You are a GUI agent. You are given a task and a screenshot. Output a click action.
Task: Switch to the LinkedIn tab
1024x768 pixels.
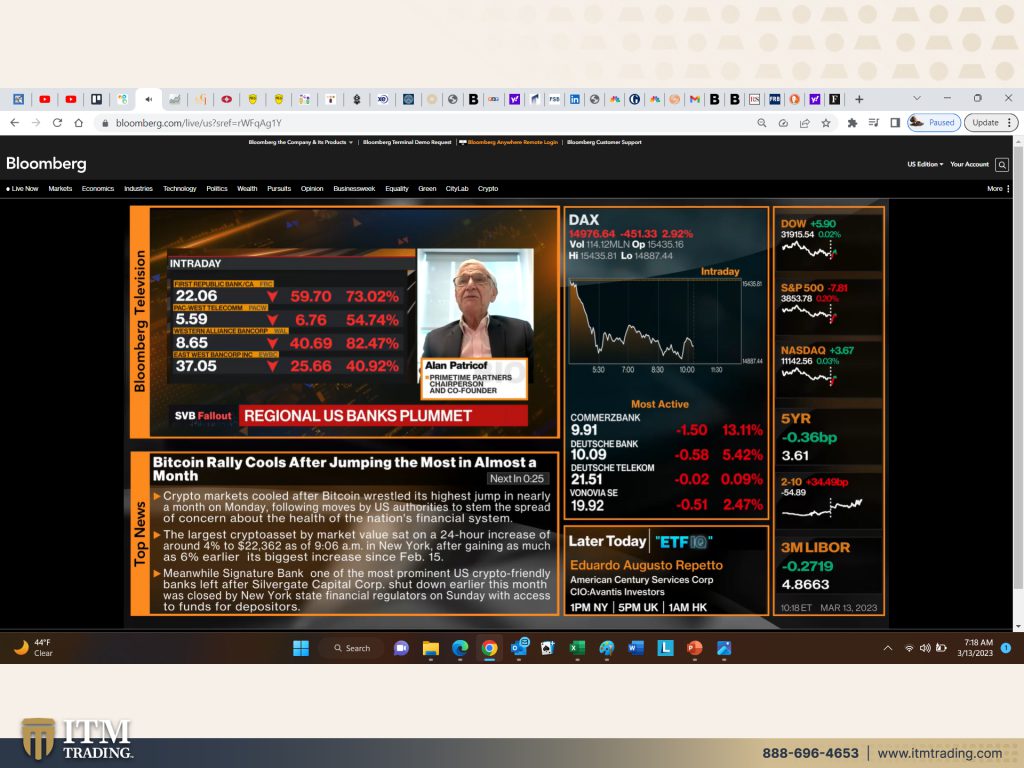[x=575, y=99]
